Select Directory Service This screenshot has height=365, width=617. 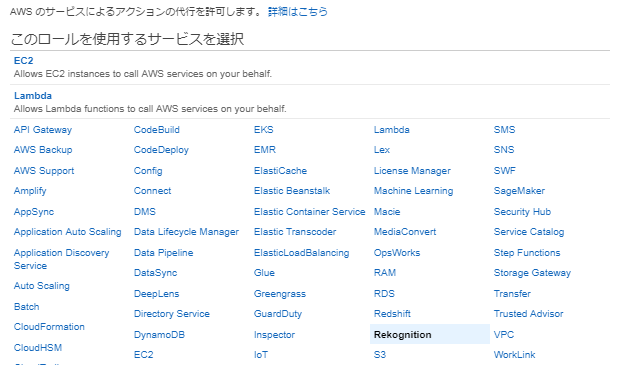[x=172, y=314]
